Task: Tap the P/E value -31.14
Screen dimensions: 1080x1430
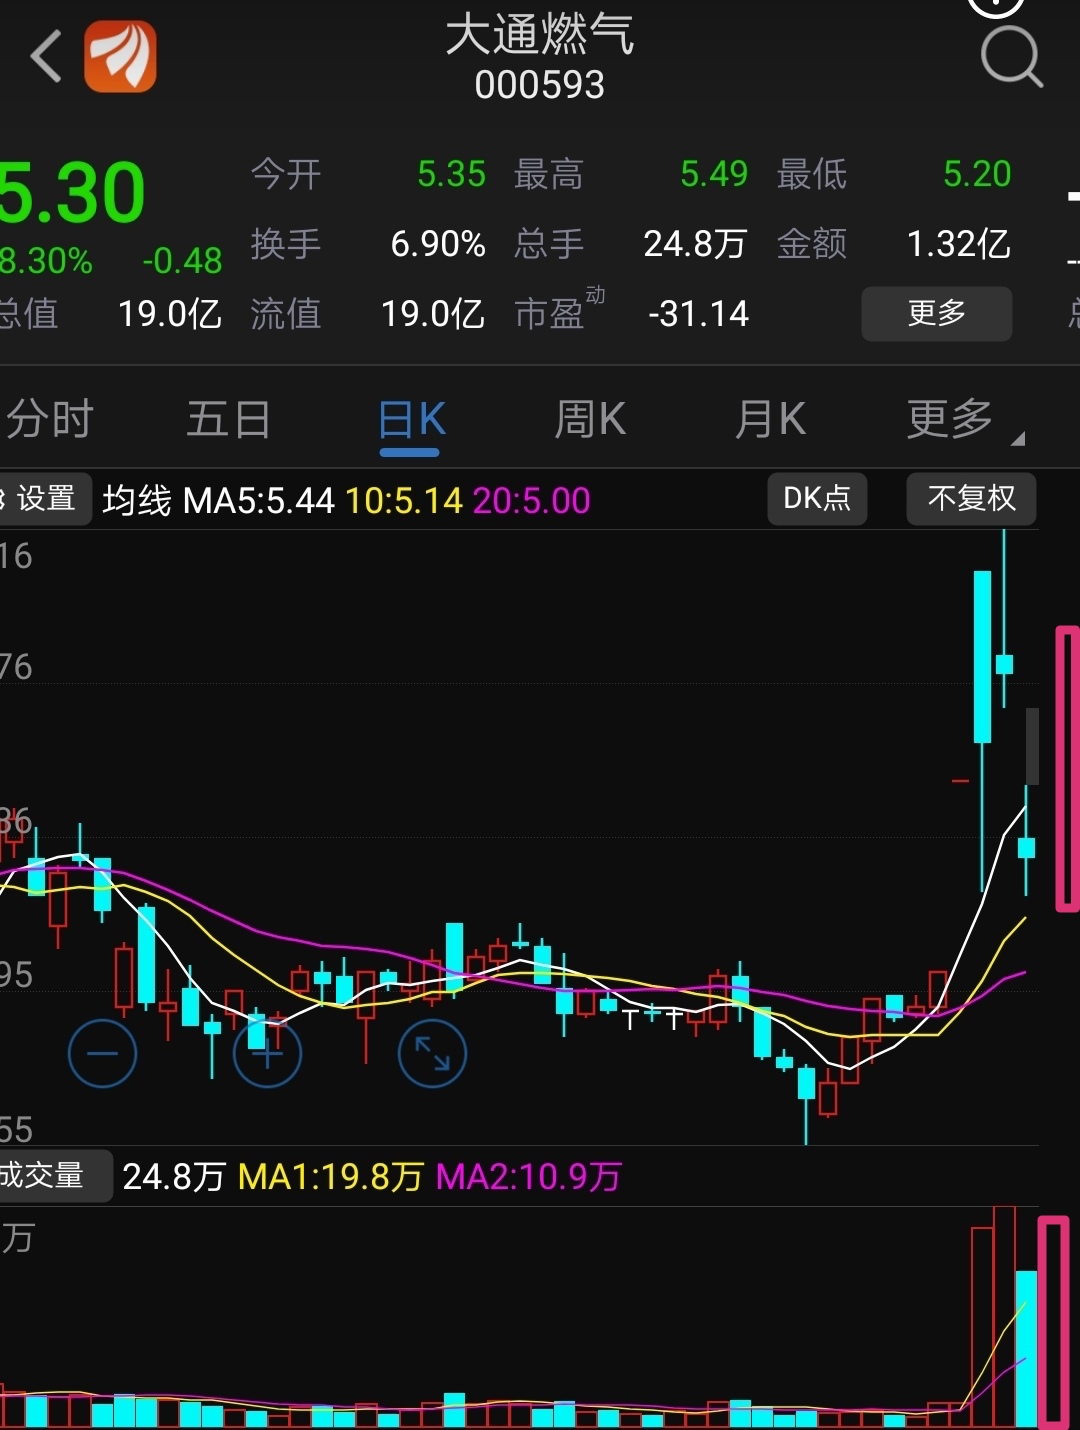Action: [698, 314]
